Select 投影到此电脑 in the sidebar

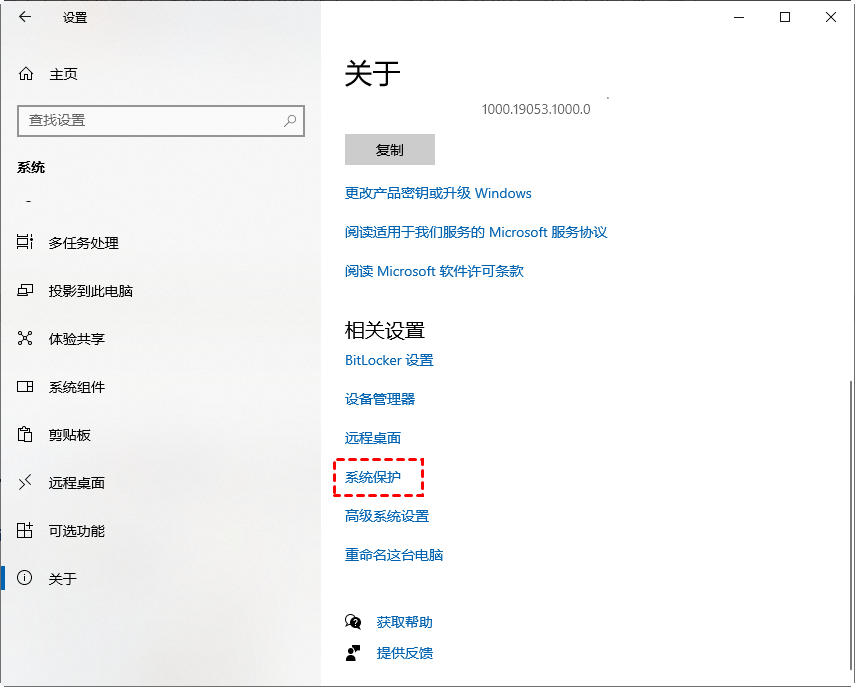91,291
